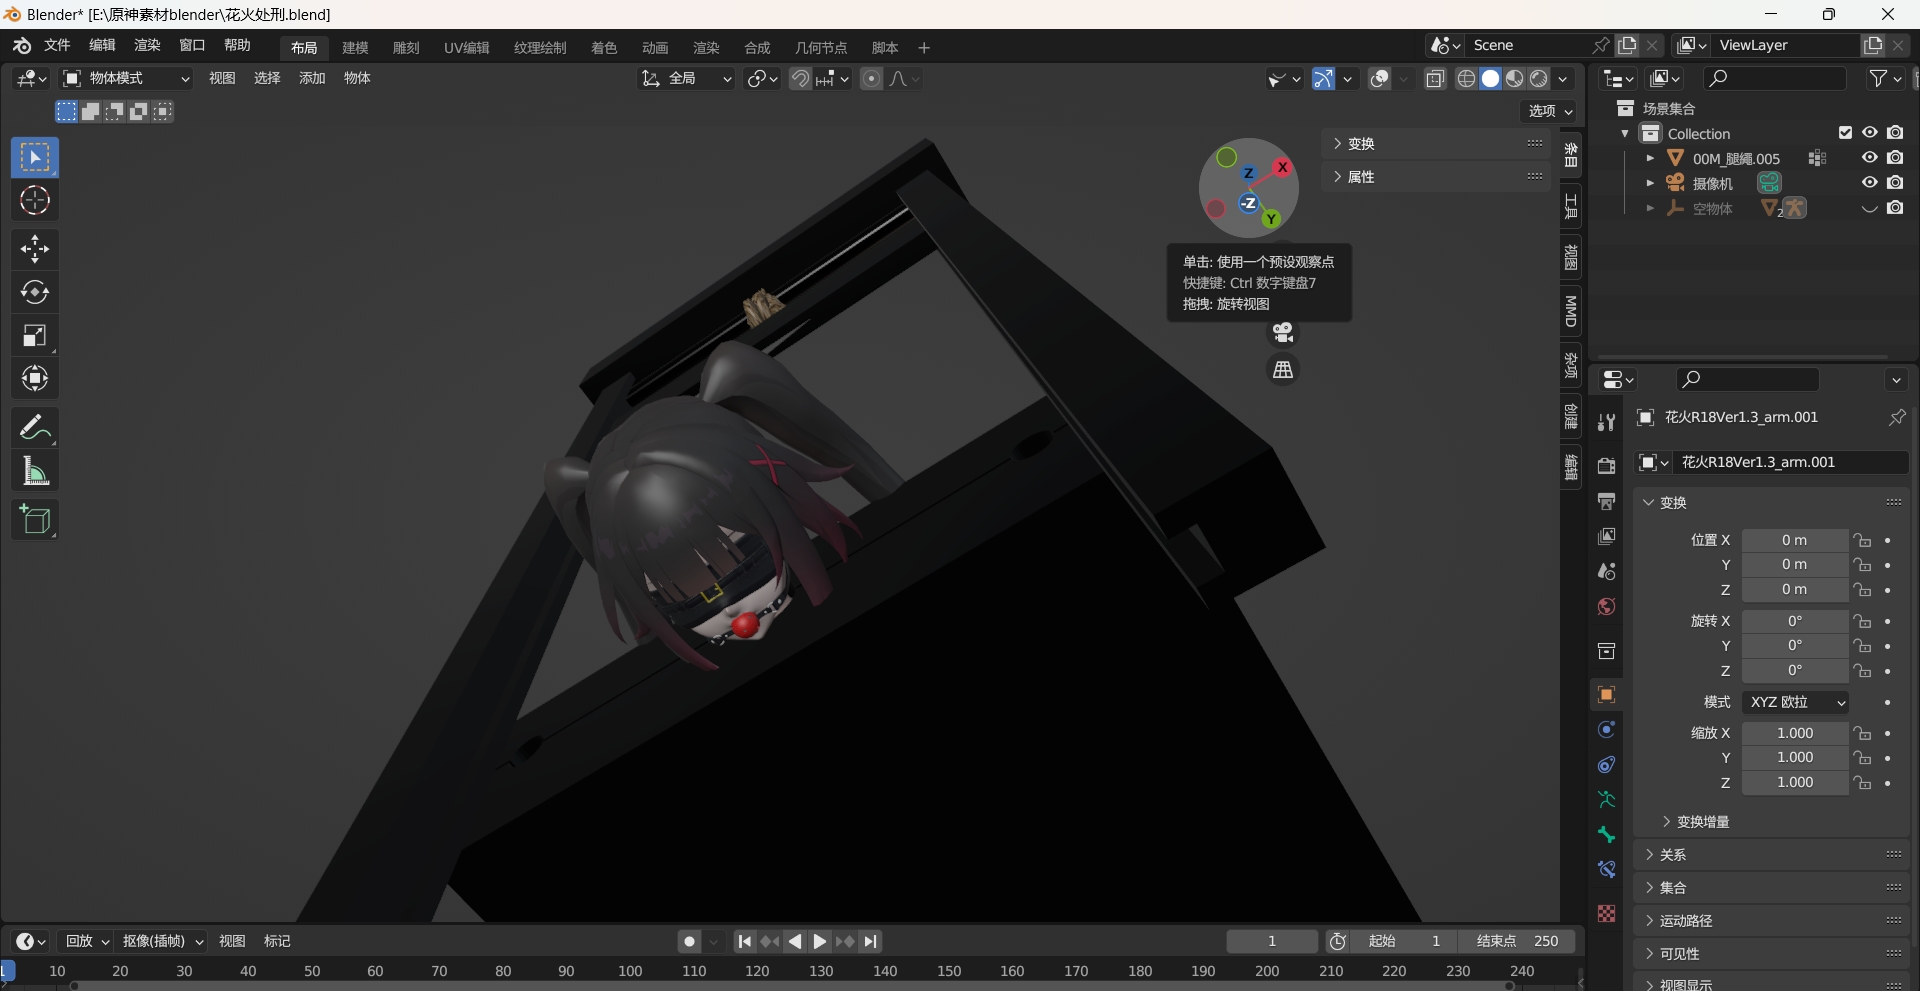Select the Box Select tool
The height and width of the screenshot is (991, 1920).
click(35, 158)
